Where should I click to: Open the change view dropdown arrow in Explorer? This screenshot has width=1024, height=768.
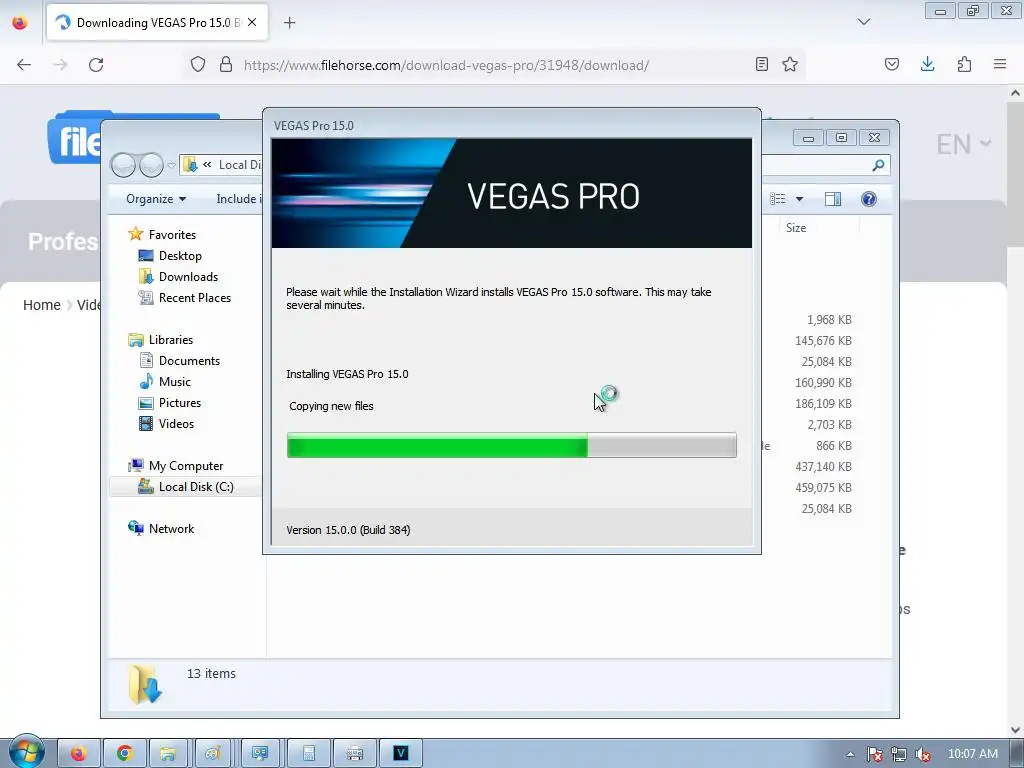[x=799, y=199]
